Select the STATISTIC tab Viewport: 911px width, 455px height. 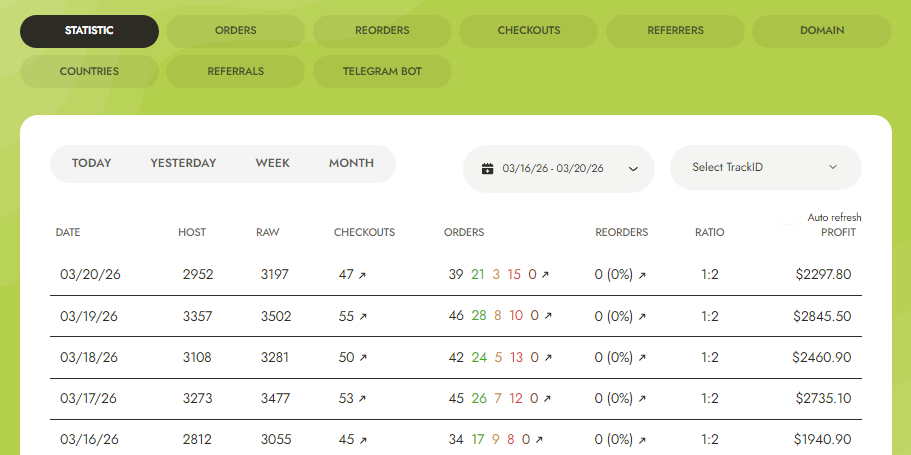89,31
